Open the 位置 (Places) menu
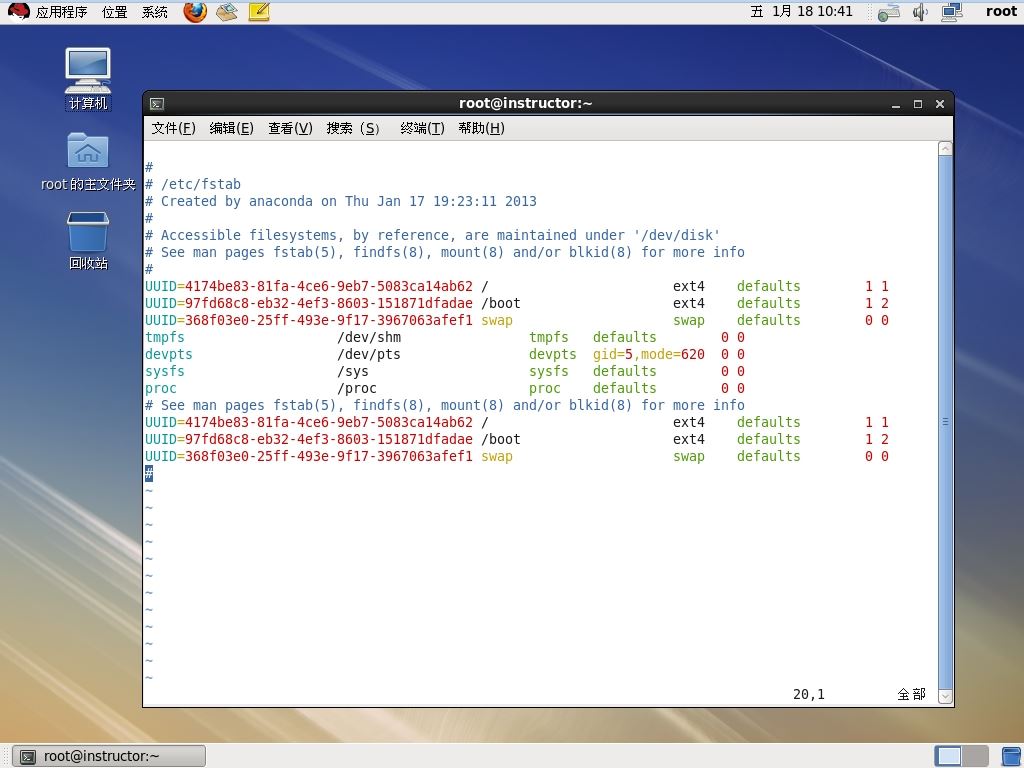The width and height of the screenshot is (1024, 768). pyautogui.click(x=114, y=12)
